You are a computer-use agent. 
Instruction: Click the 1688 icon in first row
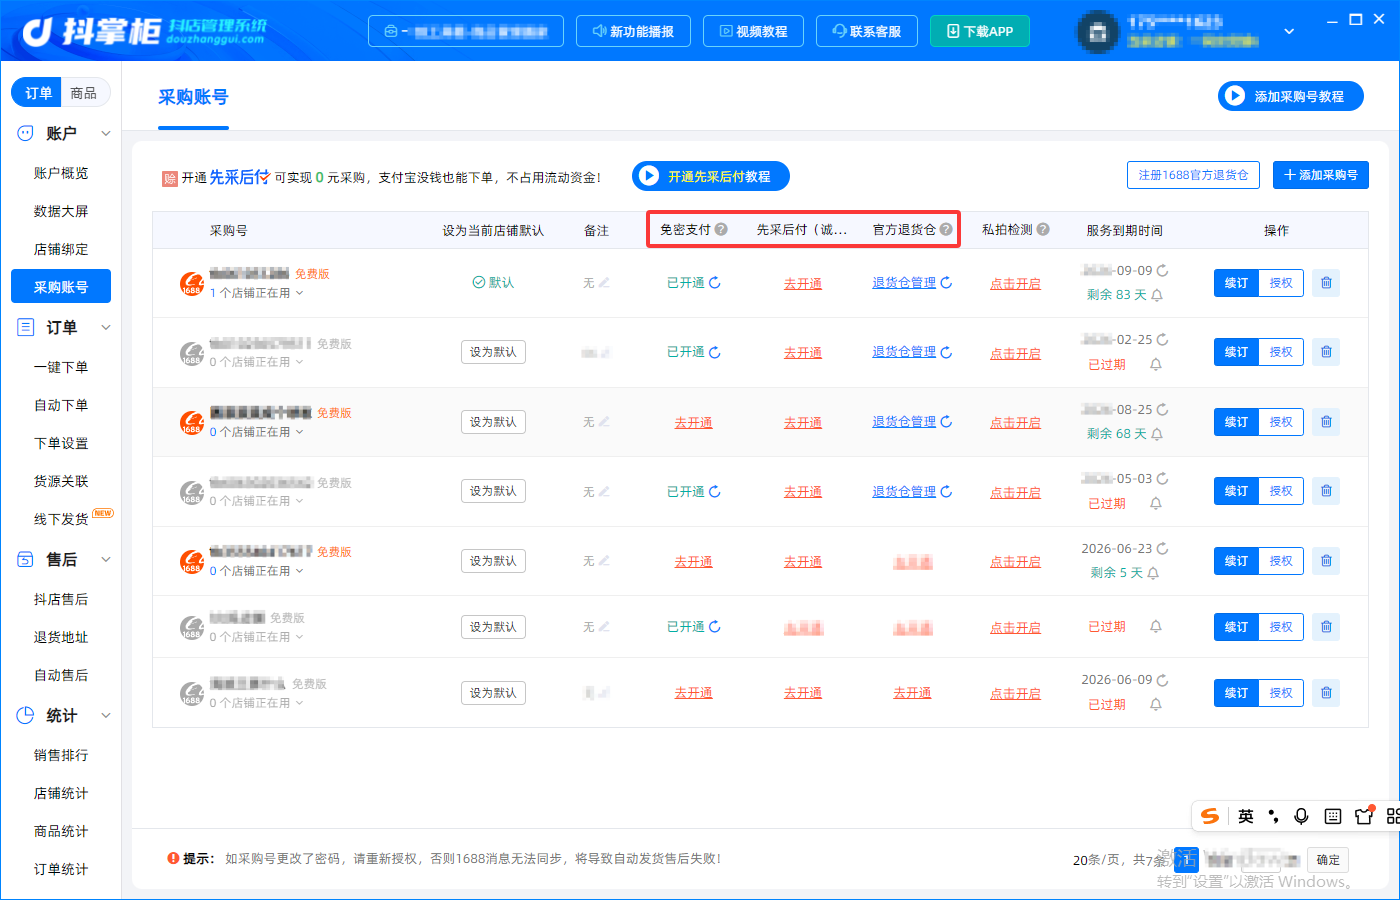click(x=191, y=284)
